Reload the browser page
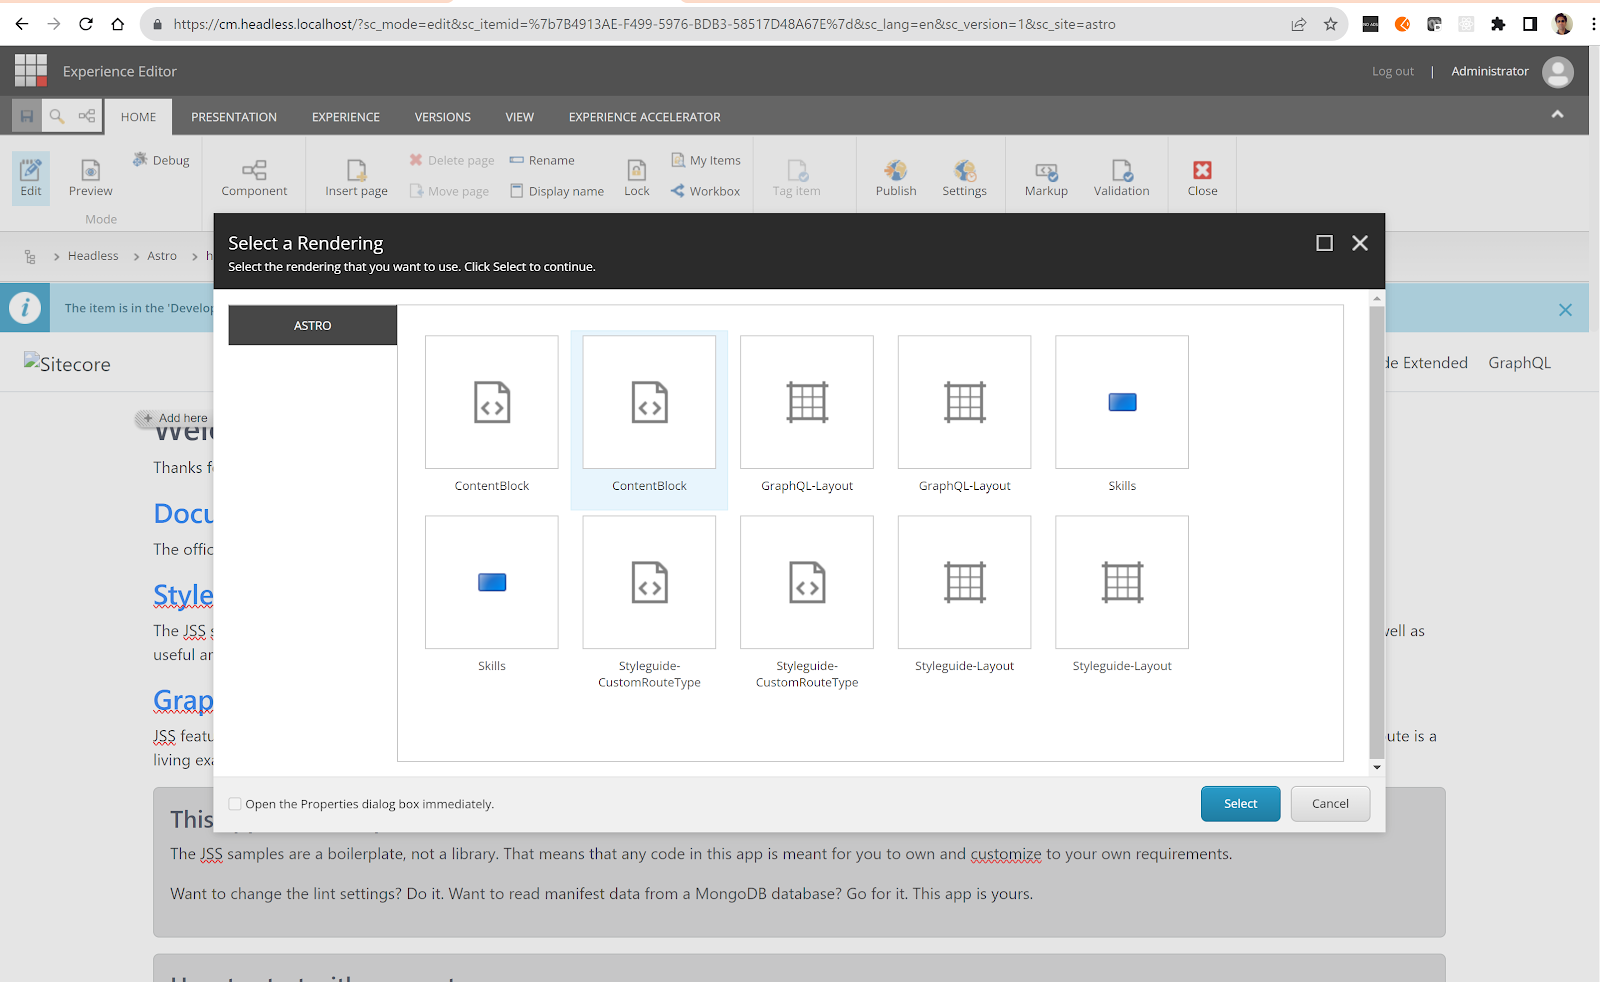 coord(86,24)
